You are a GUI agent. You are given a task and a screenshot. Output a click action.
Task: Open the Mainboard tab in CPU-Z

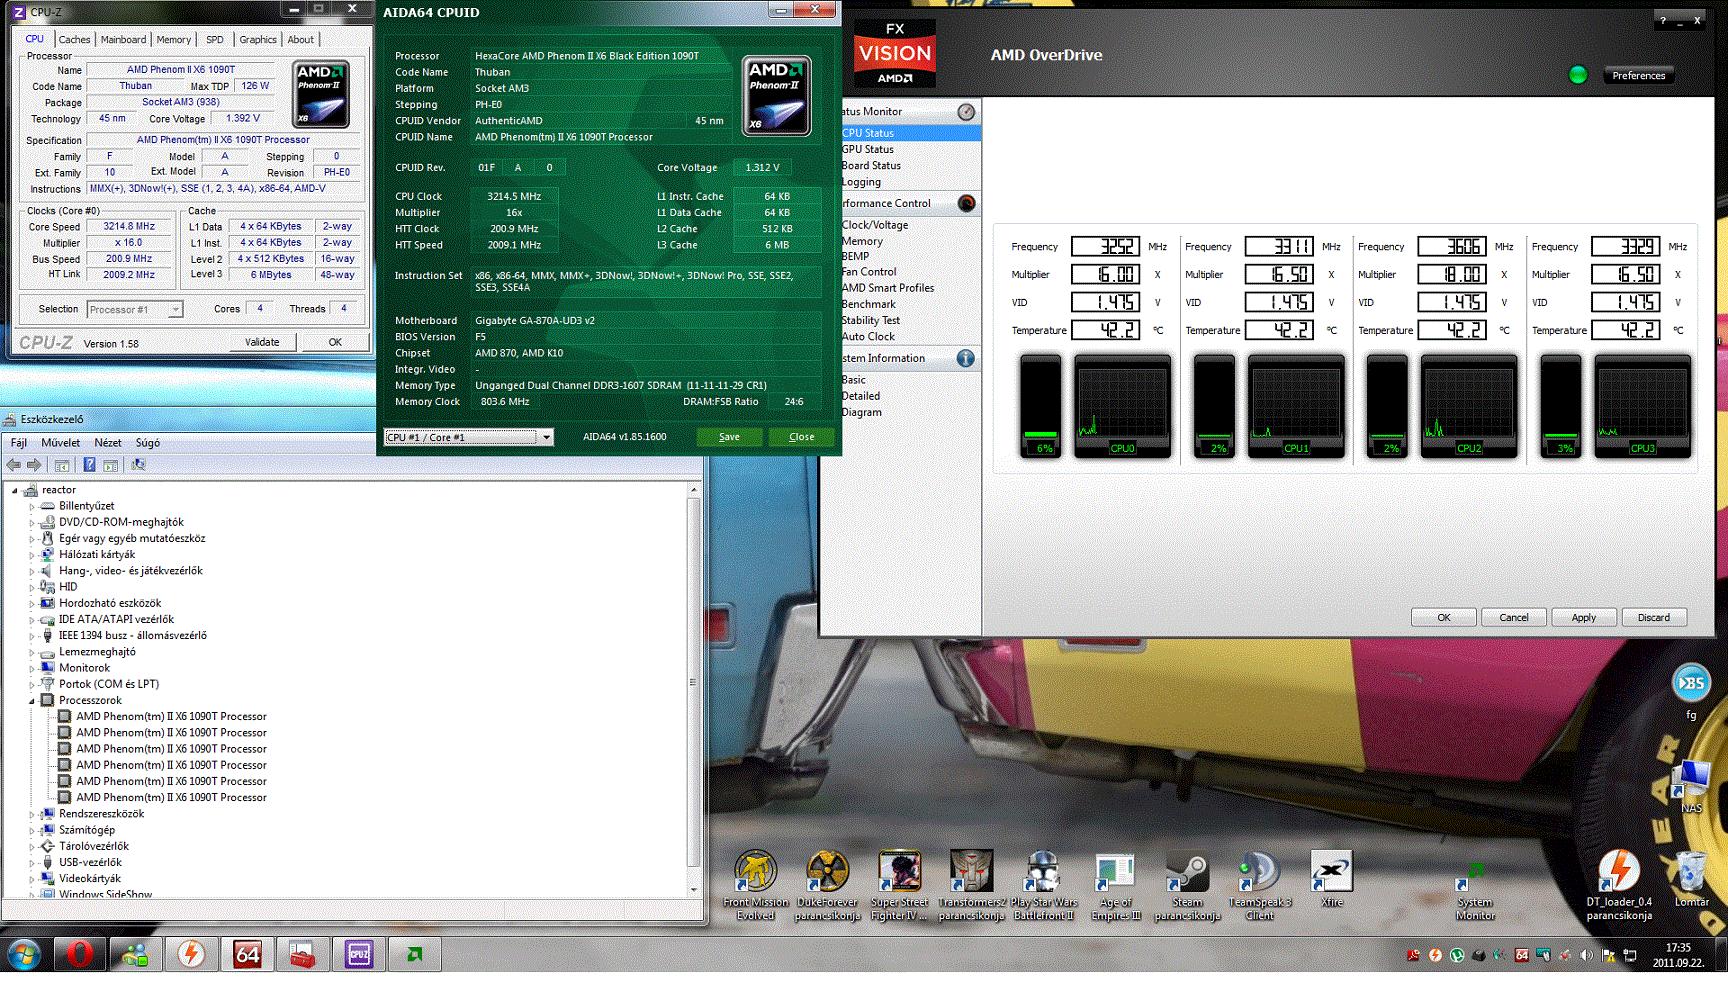tap(123, 40)
